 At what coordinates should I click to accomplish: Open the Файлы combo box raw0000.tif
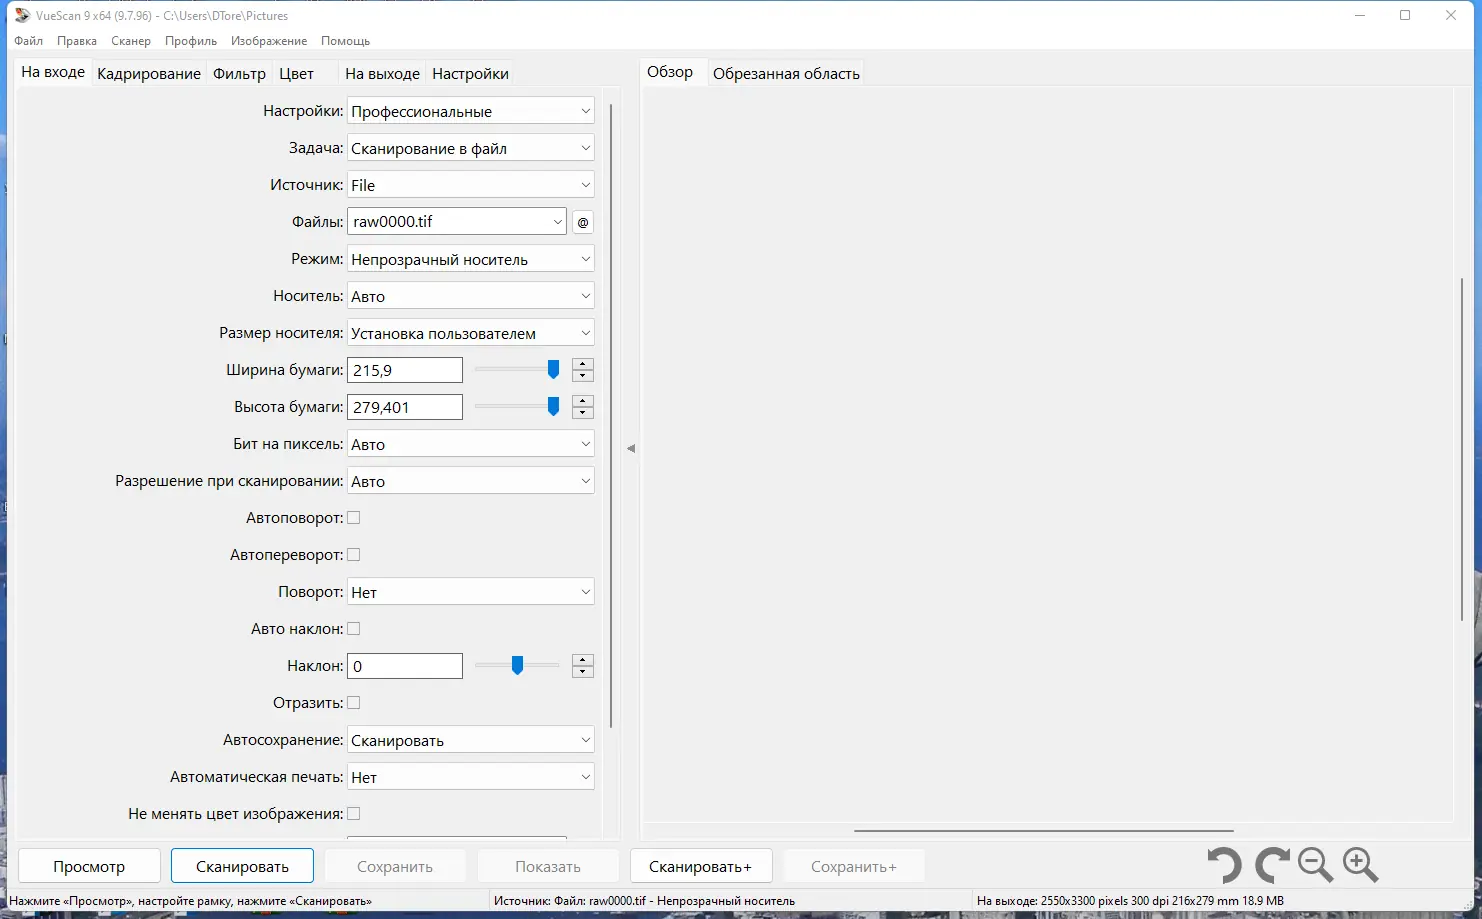pos(457,222)
